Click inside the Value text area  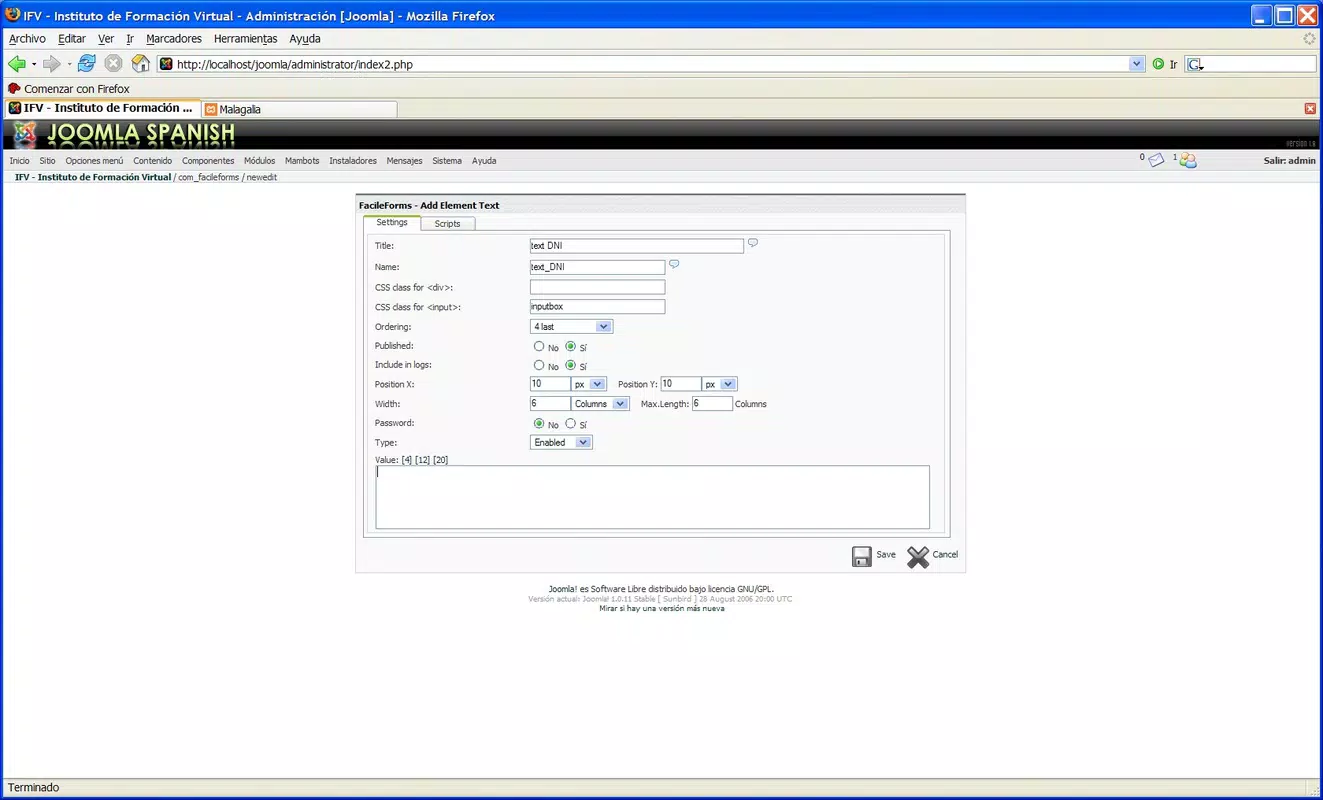click(x=652, y=497)
